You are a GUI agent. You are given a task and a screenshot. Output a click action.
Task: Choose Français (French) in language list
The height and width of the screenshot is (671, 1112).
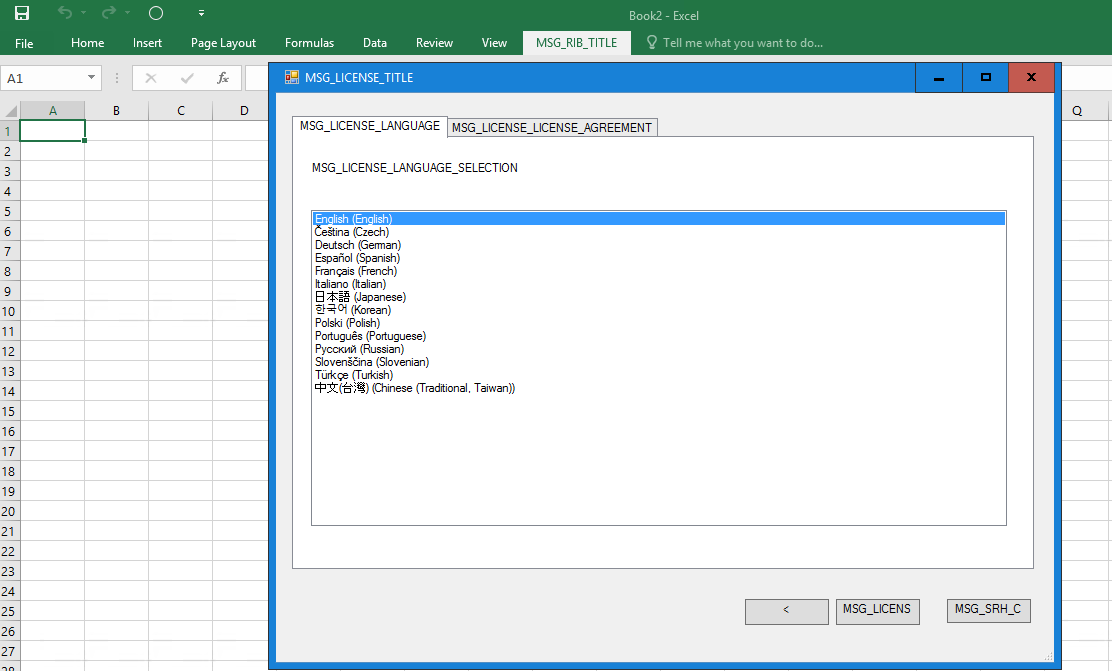(x=659, y=271)
